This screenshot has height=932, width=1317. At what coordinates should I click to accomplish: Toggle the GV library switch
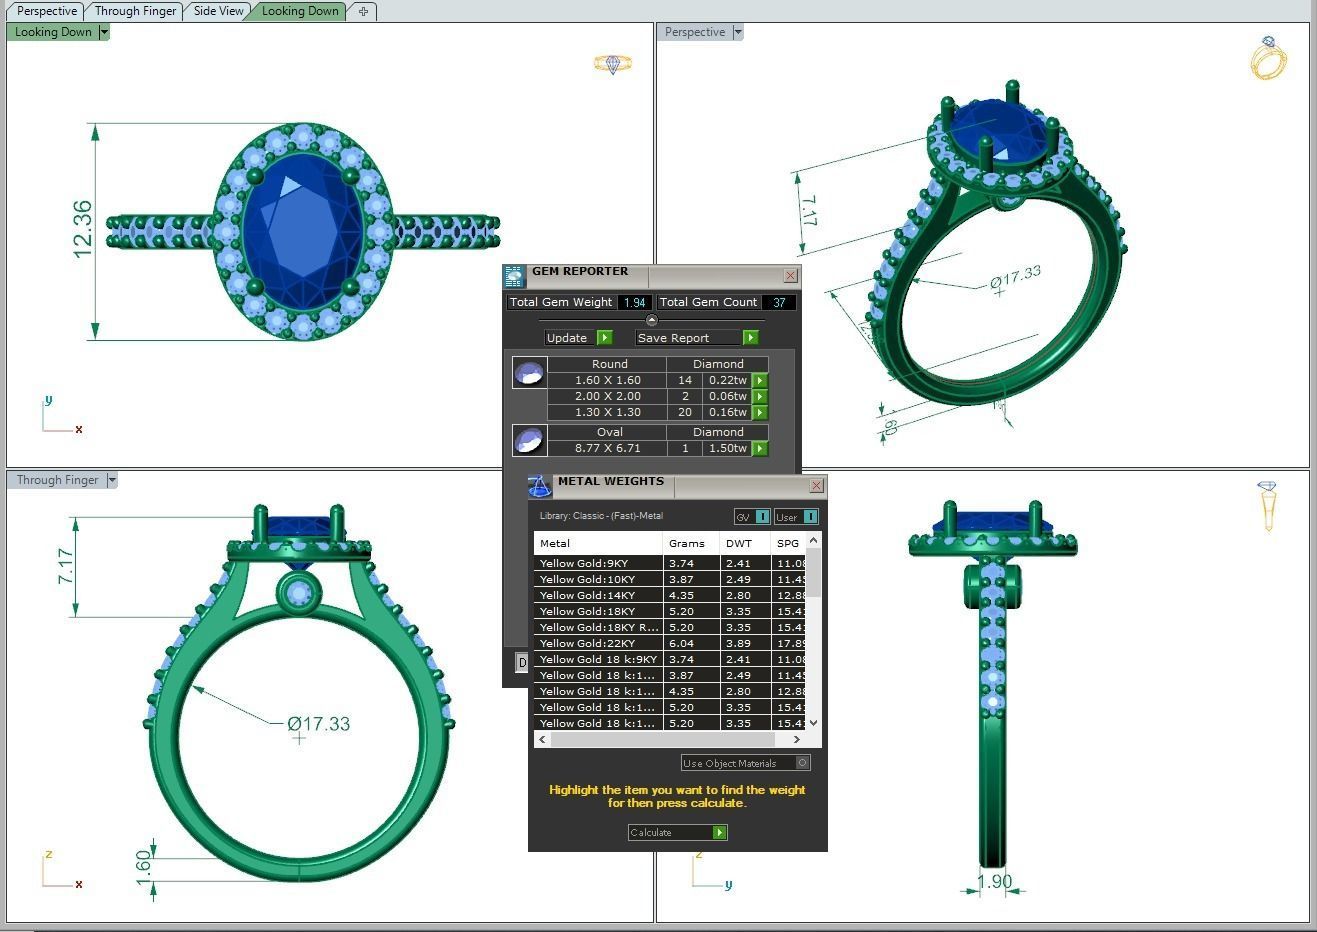(x=762, y=516)
